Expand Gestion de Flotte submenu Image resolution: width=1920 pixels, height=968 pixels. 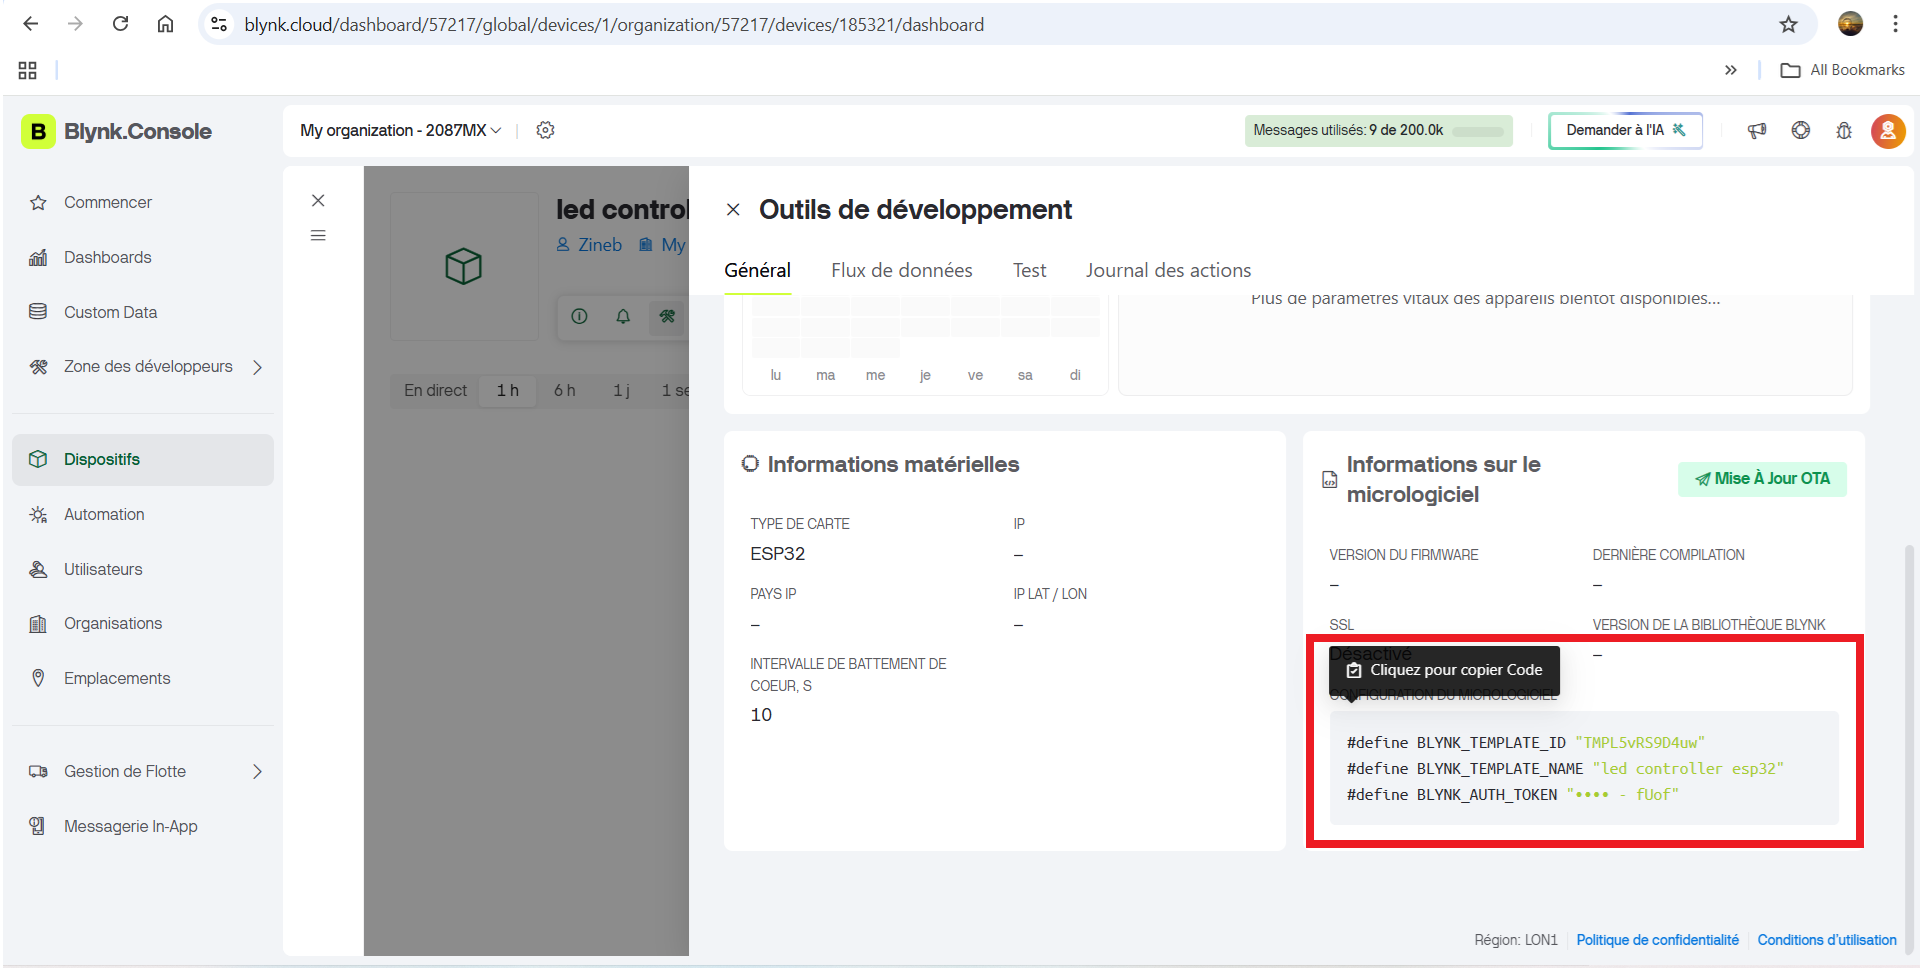[258, 772]
